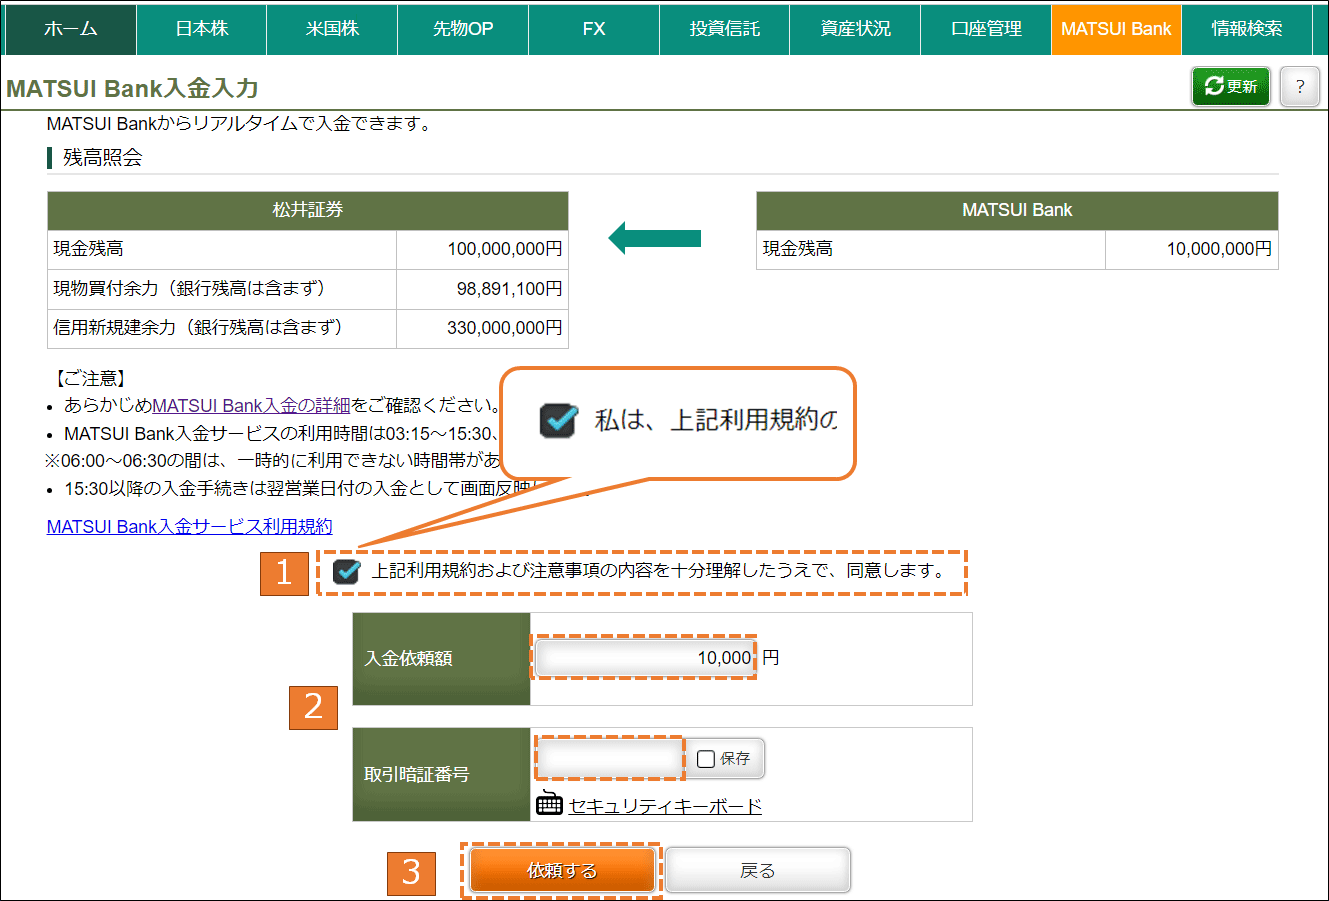This screenshot has width=1329, height=901.
Task: Open help with the ? button
Action: (x=1300, y=86)
